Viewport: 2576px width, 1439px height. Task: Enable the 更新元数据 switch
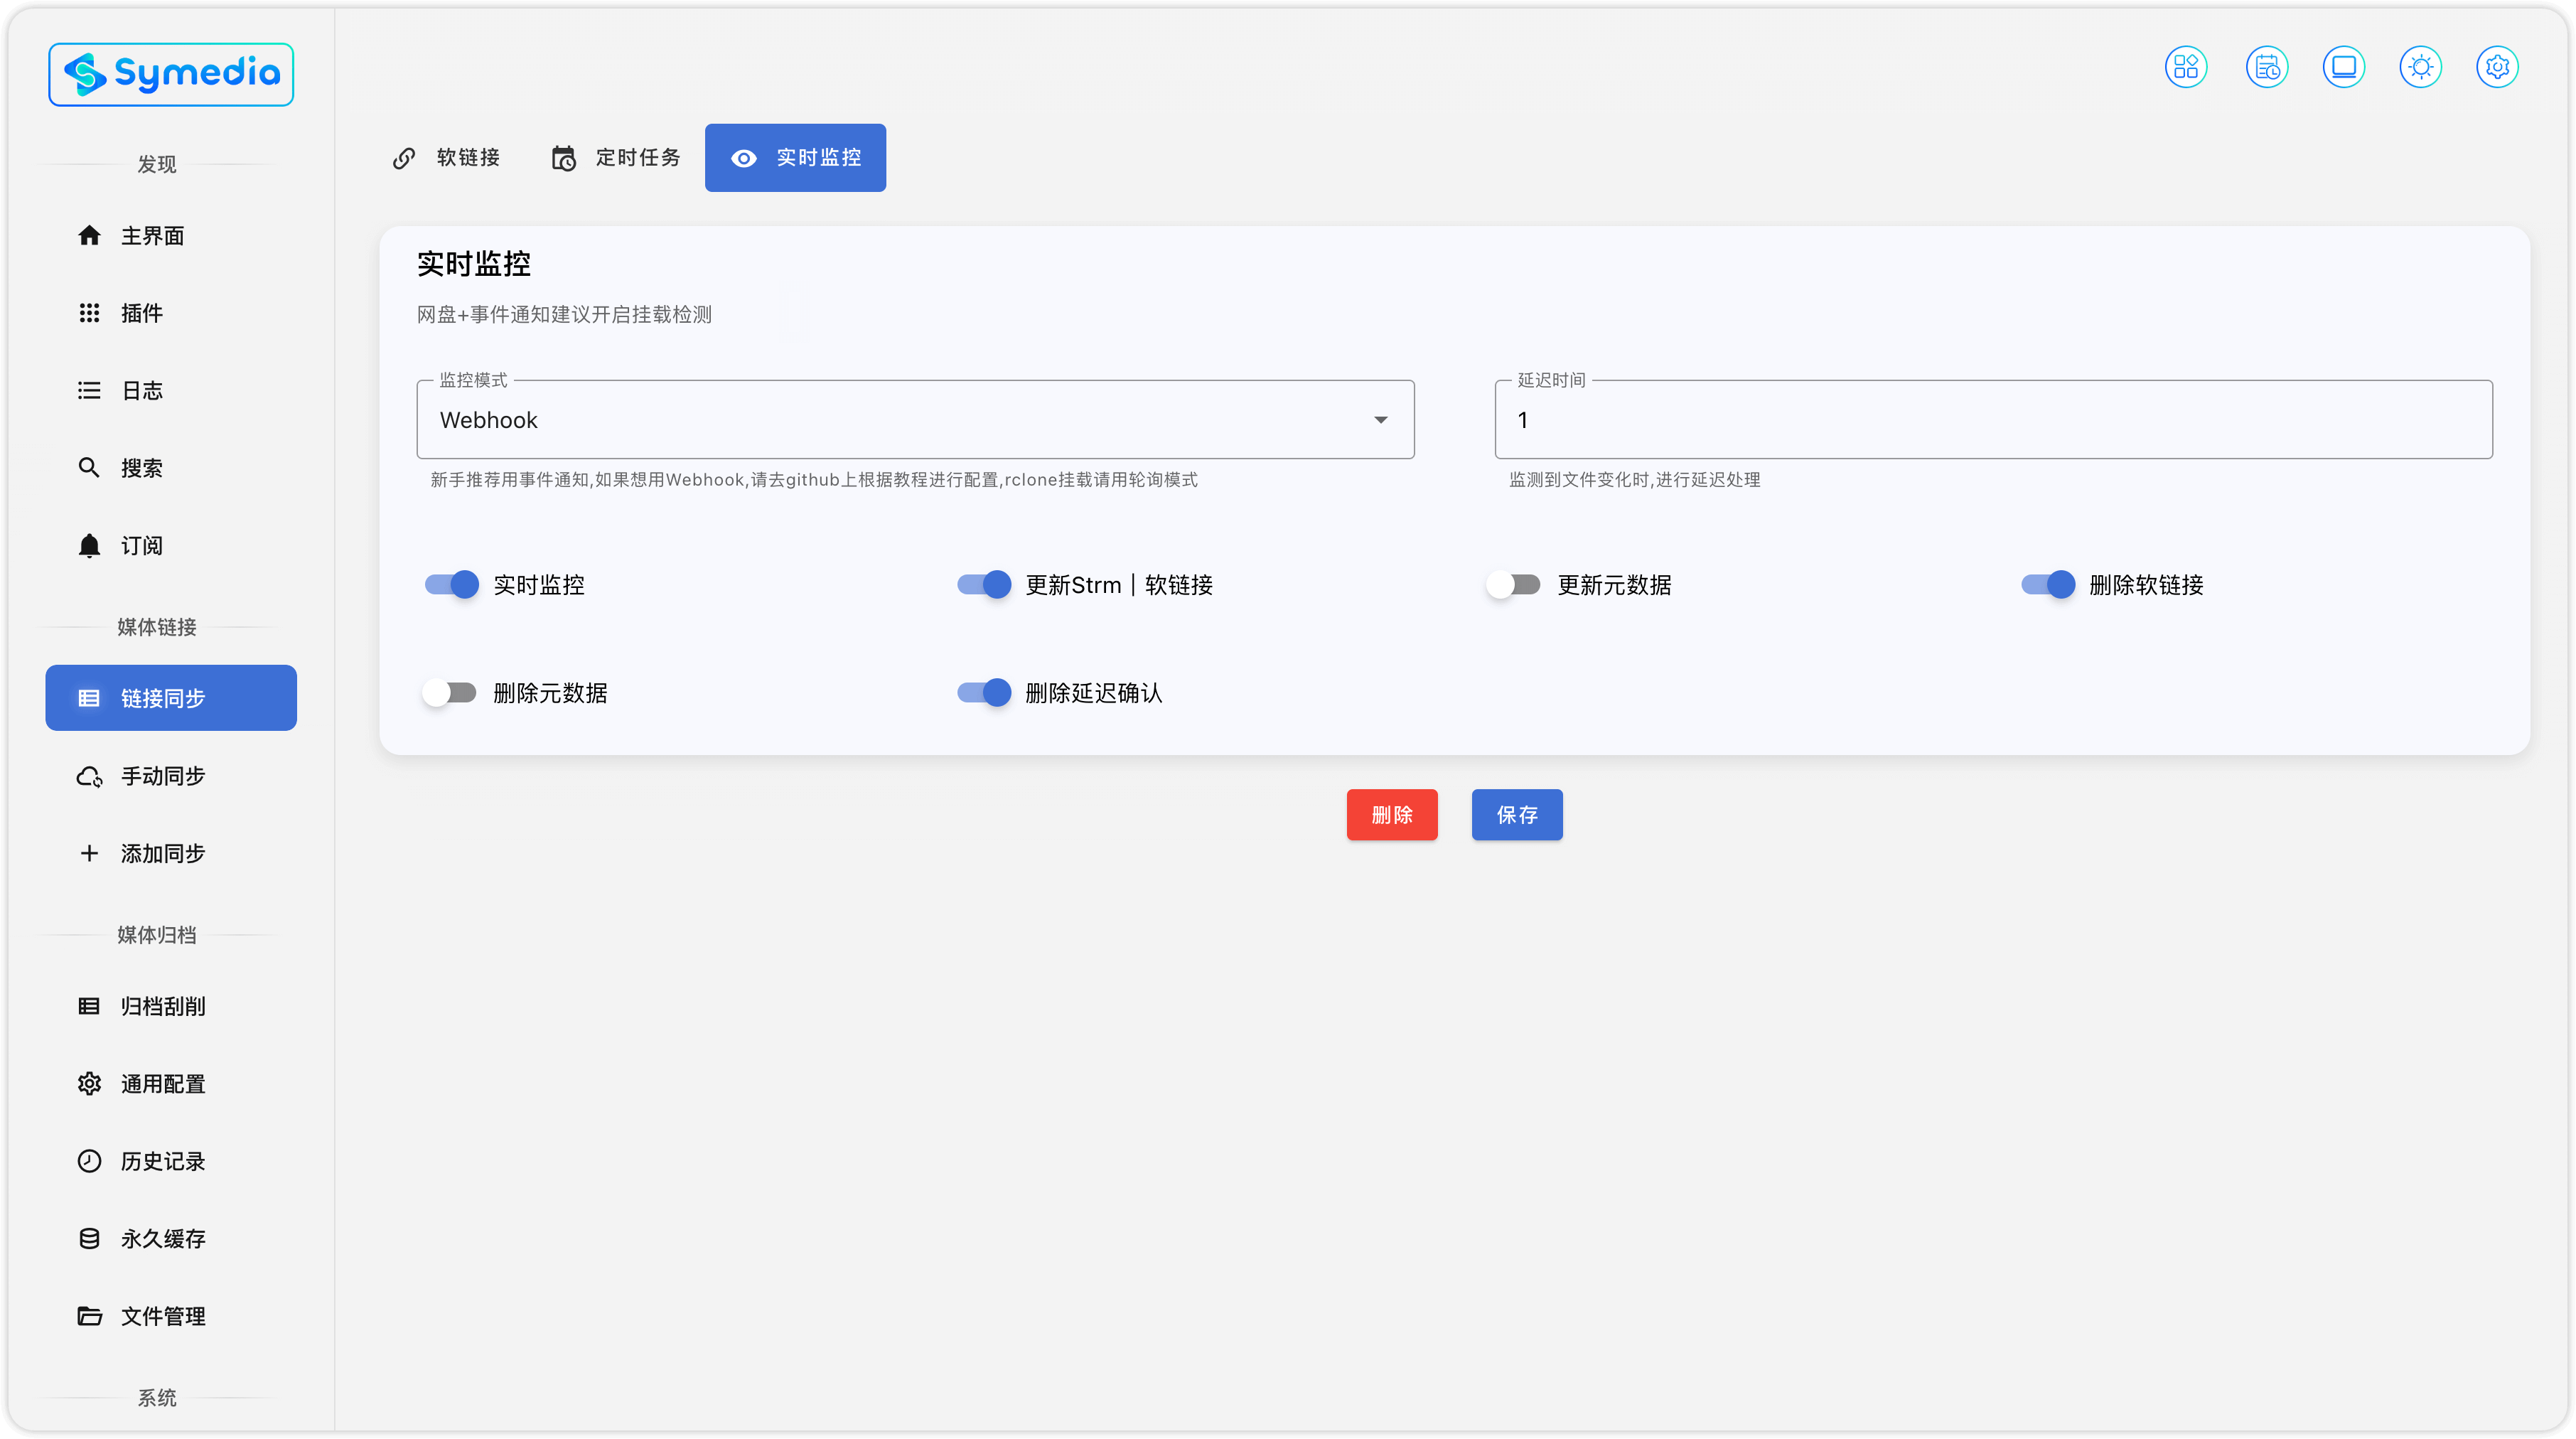point(1513,585)
